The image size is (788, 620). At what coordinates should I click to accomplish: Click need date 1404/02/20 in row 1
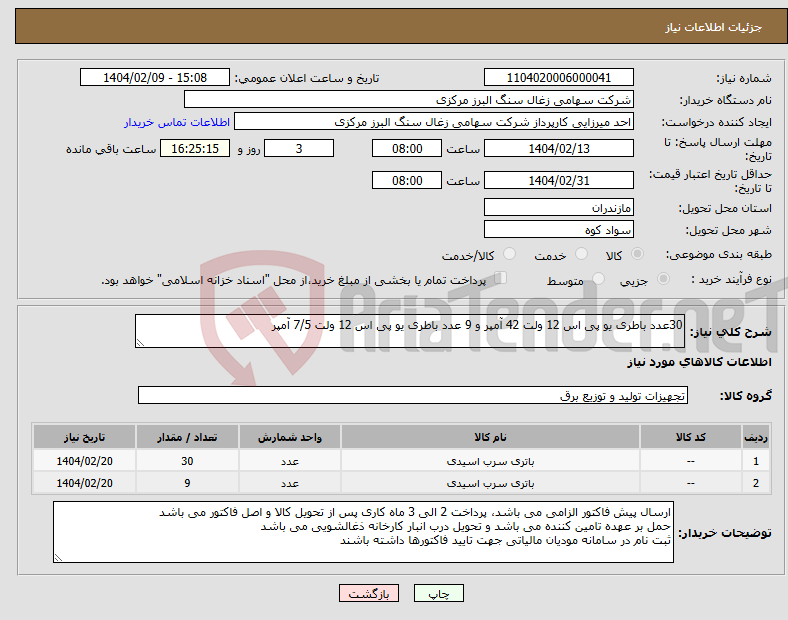coord(84,461)
